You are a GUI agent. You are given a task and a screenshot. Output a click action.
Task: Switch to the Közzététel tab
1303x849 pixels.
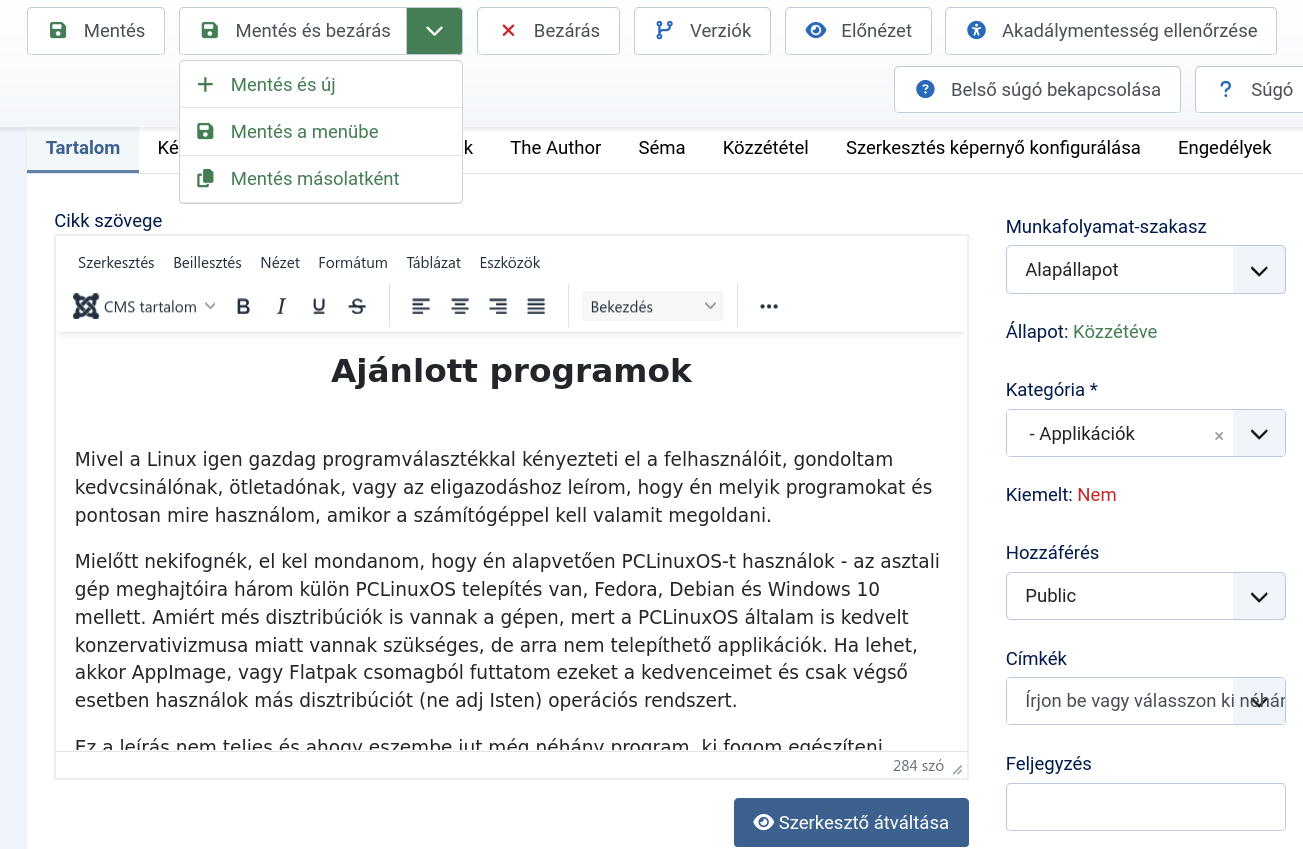766,148
